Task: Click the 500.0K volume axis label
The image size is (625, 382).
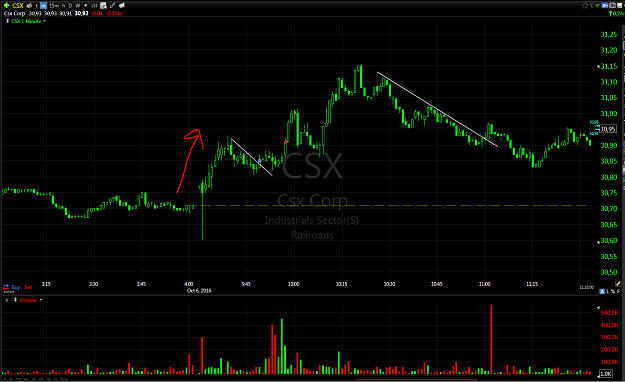Action: (609, 313)
